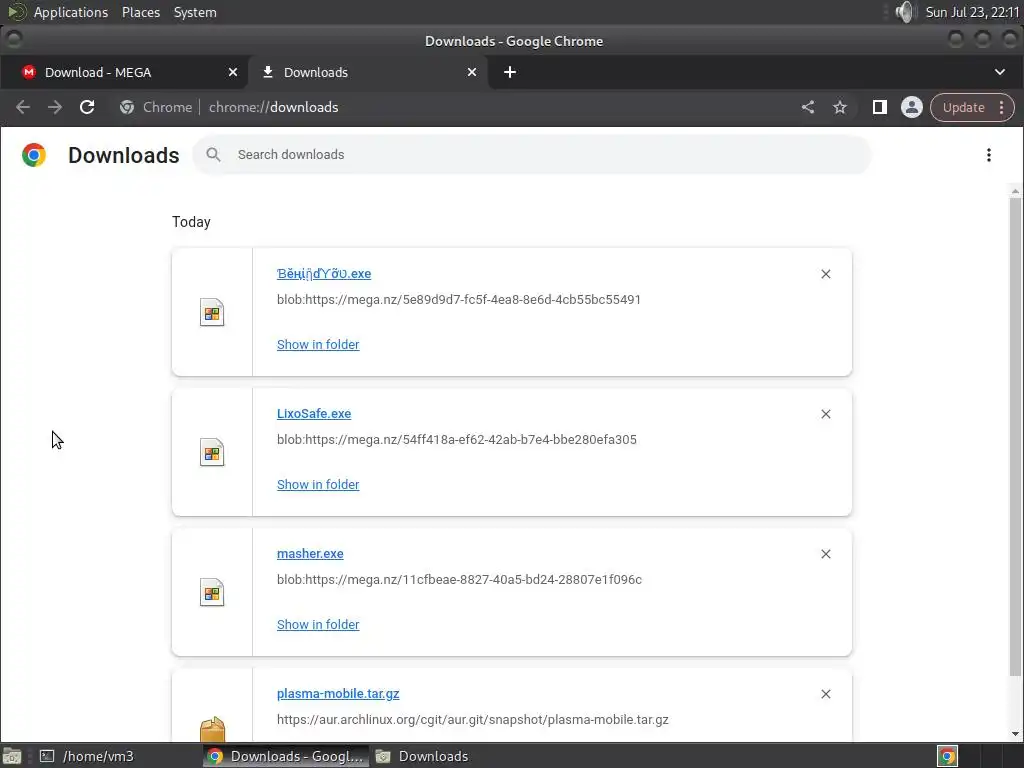This screenshot has height=768, width=1024.
Task: Close the Downloads tab
Action: (472, 72)
